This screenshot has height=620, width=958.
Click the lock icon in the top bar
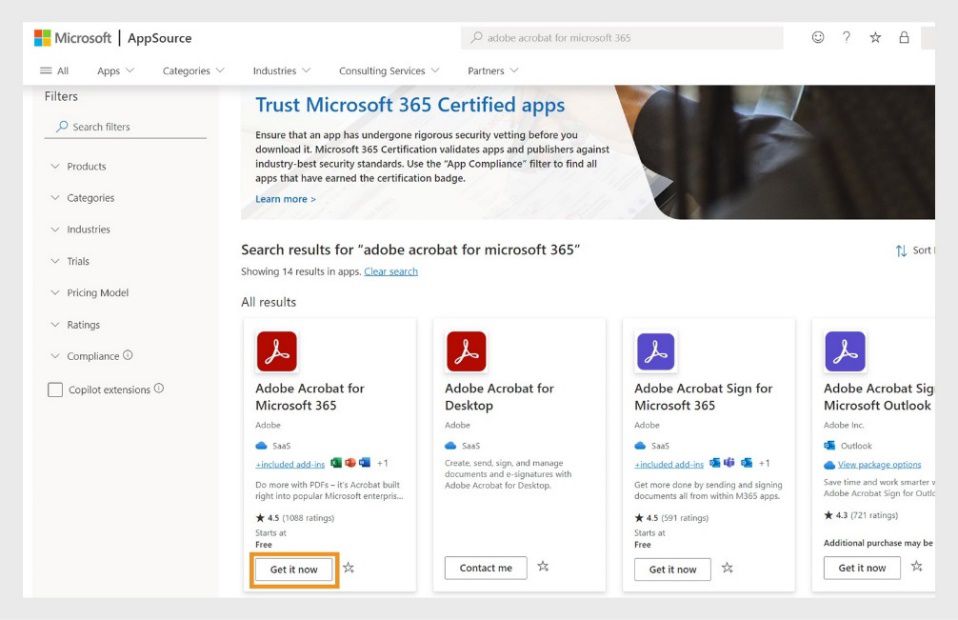[x=904, y=37]
